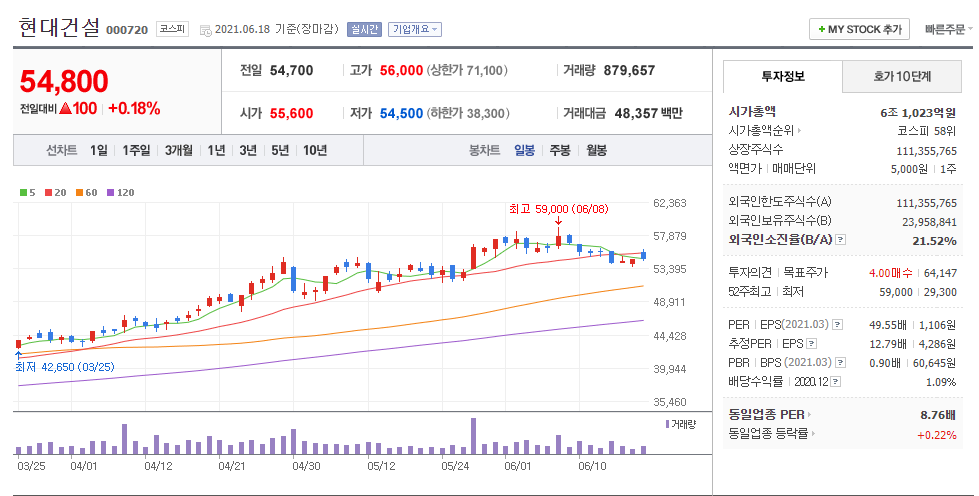Click the calendar icon beside the date
Image resolution: width=979 pixels, height=496 pixels.
205,30
